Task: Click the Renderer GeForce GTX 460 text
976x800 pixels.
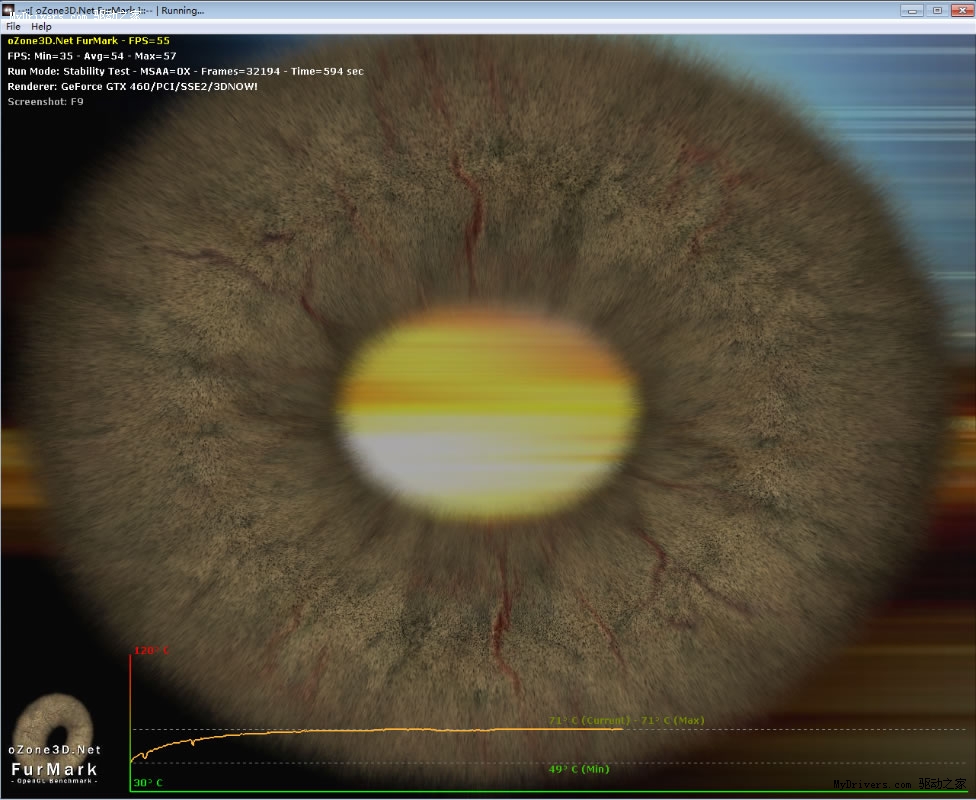Action: 132,87
